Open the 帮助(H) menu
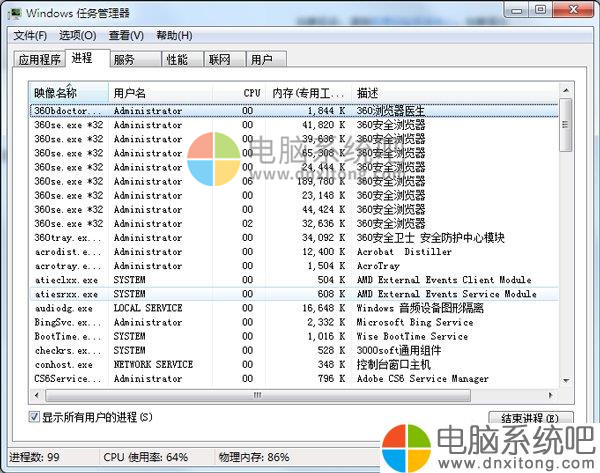The height and width of the screenshot is (473, 600). coord(173,36)
